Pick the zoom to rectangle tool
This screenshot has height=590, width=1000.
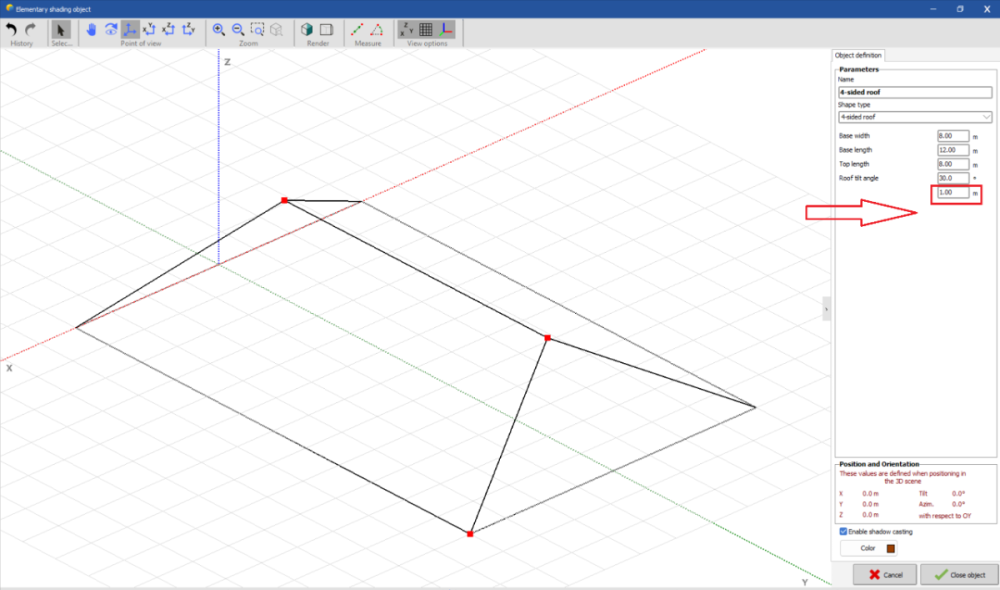(258, 29)
